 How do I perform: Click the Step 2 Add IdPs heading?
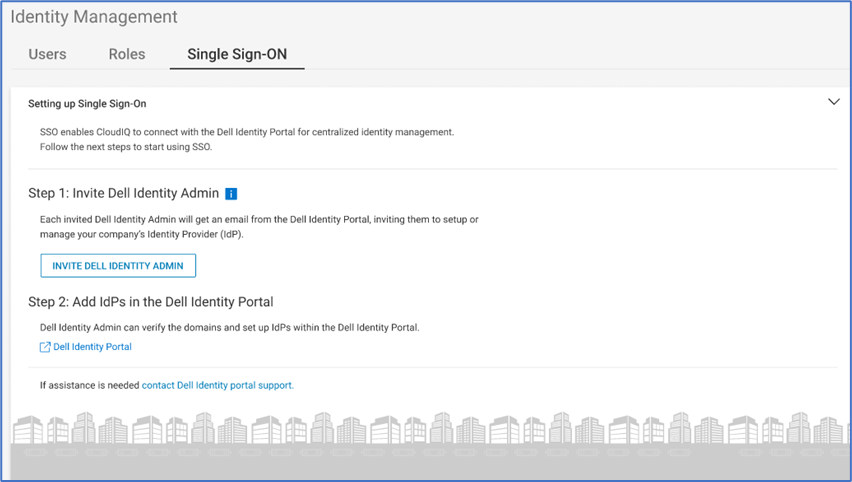(151, 302)
